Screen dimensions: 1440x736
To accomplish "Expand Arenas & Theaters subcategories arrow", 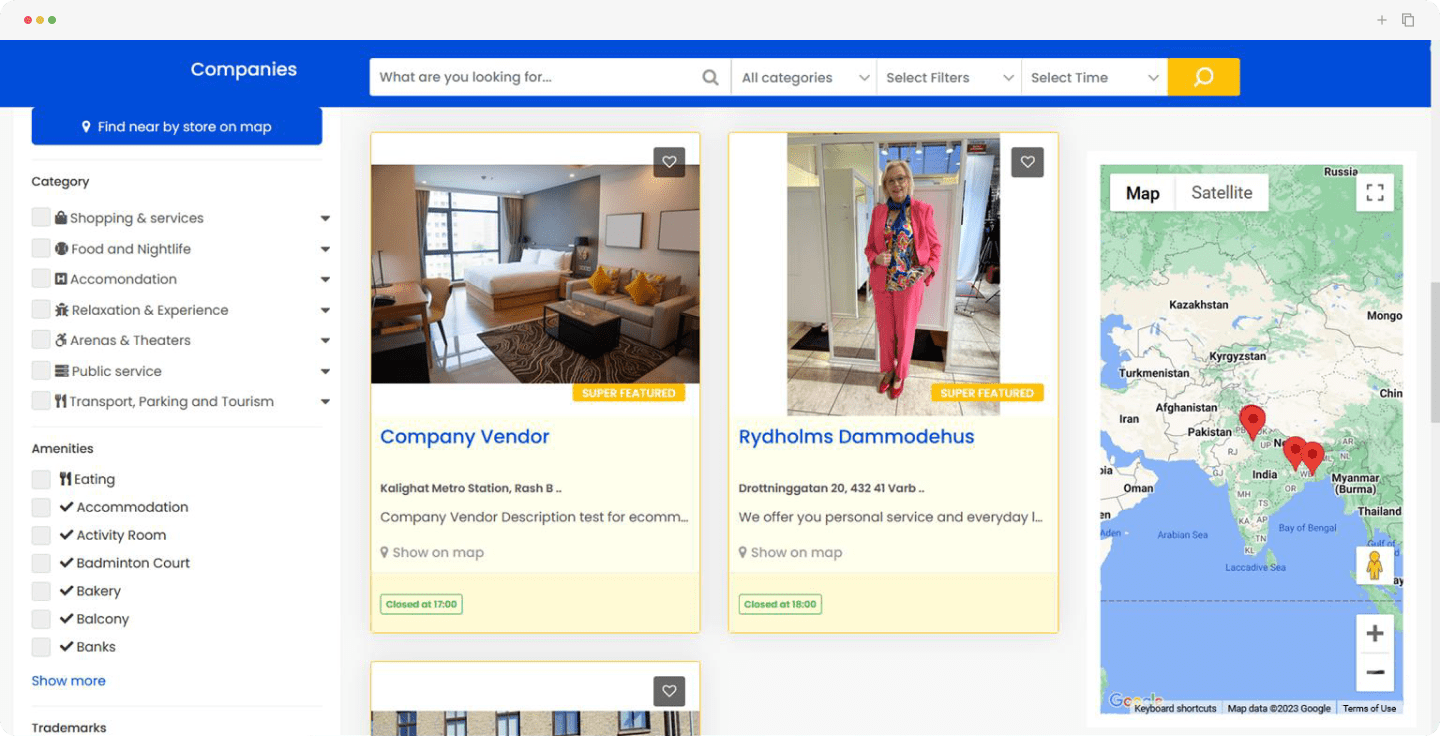I will click(x=325, y=340).
